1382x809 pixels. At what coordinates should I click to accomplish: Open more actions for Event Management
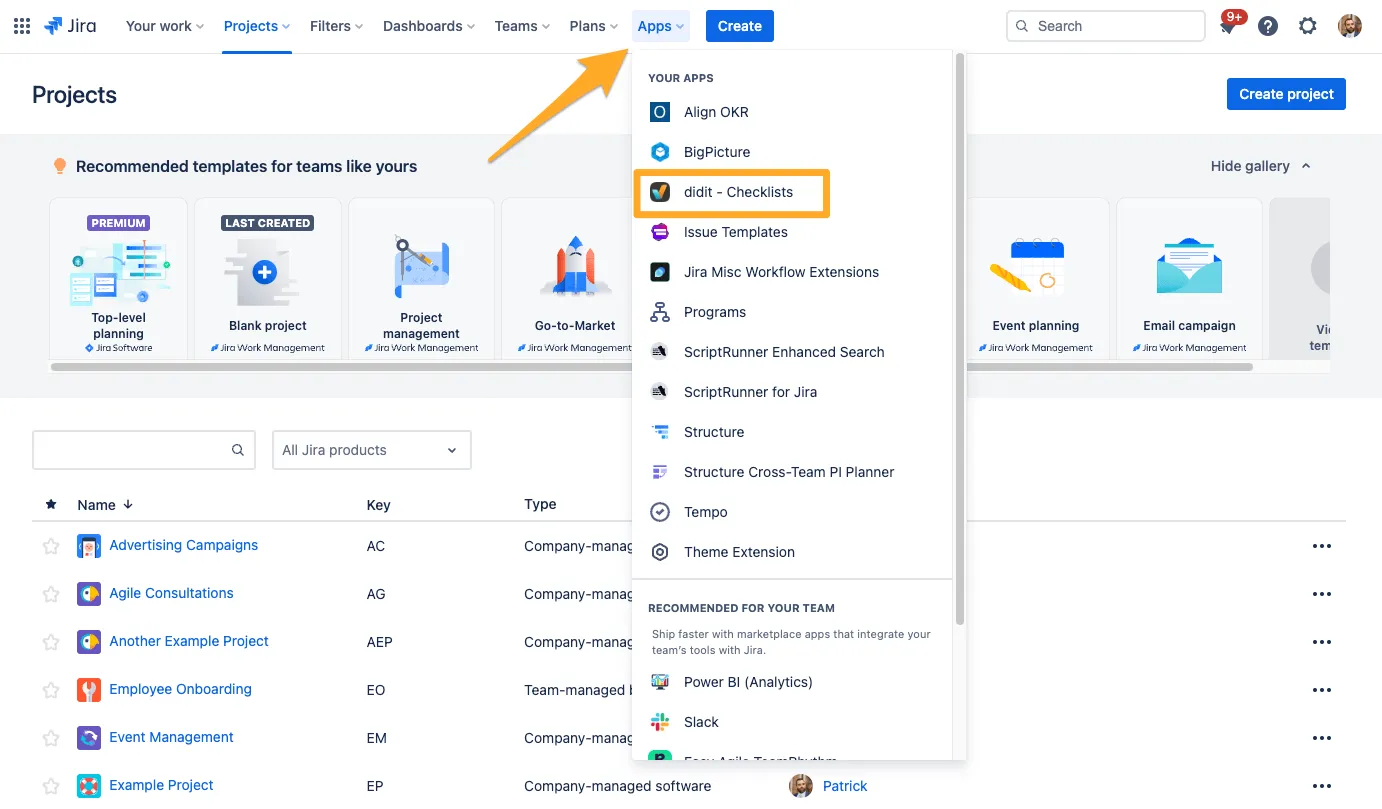tap(1322, 738)
